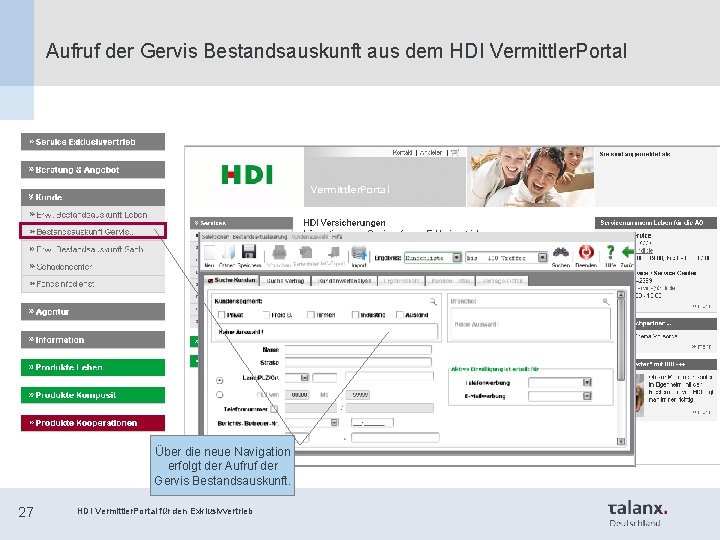Click the scrollbar down arrow in search form

click(621, 441)
